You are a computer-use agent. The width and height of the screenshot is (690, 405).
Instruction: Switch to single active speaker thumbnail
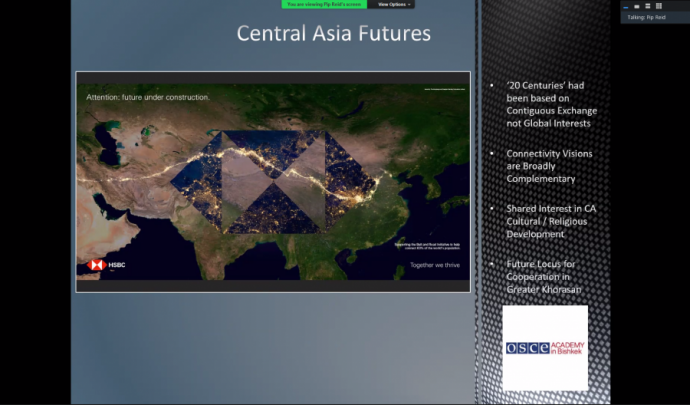(x=637, y=6)
